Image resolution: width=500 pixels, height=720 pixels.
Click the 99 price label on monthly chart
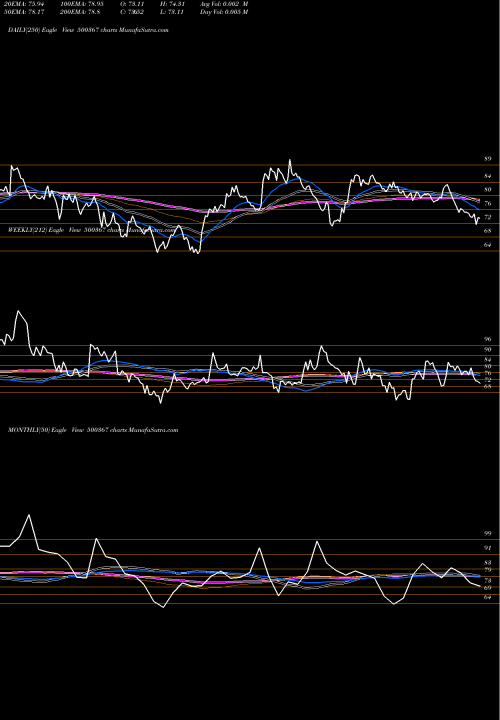487,534
